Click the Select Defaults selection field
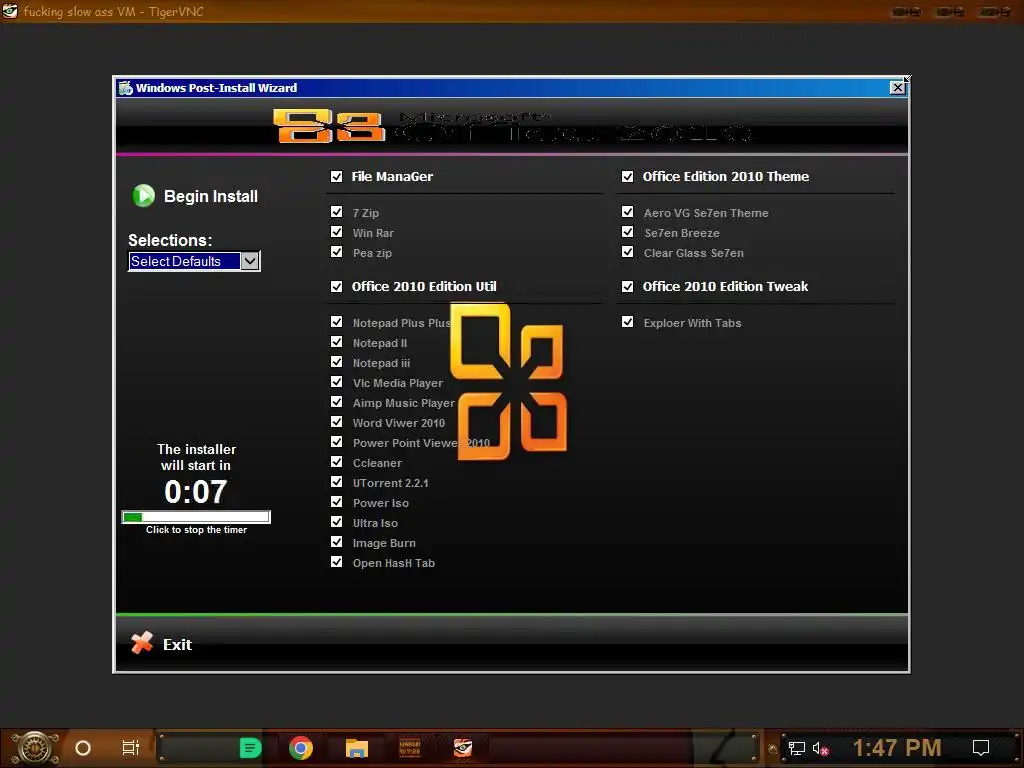The image size is (1024, 768). click(185, 261)
